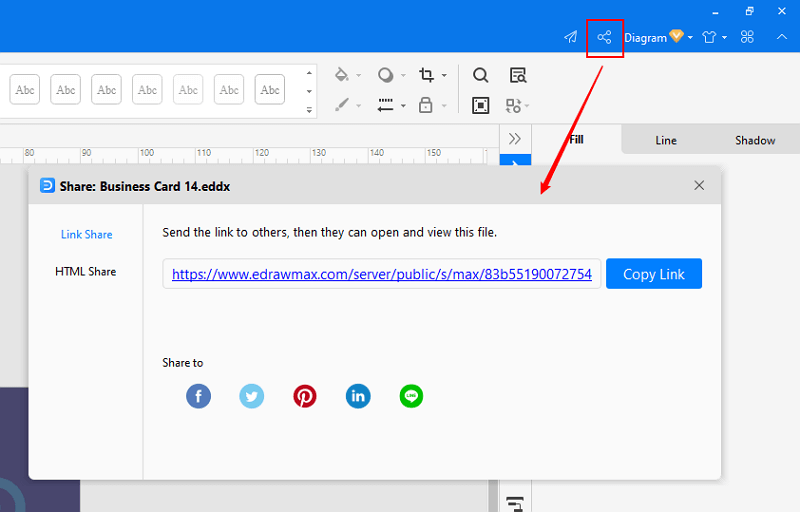Close the Share dialog
Screen dimensions: 800x512
pos(699,185)
